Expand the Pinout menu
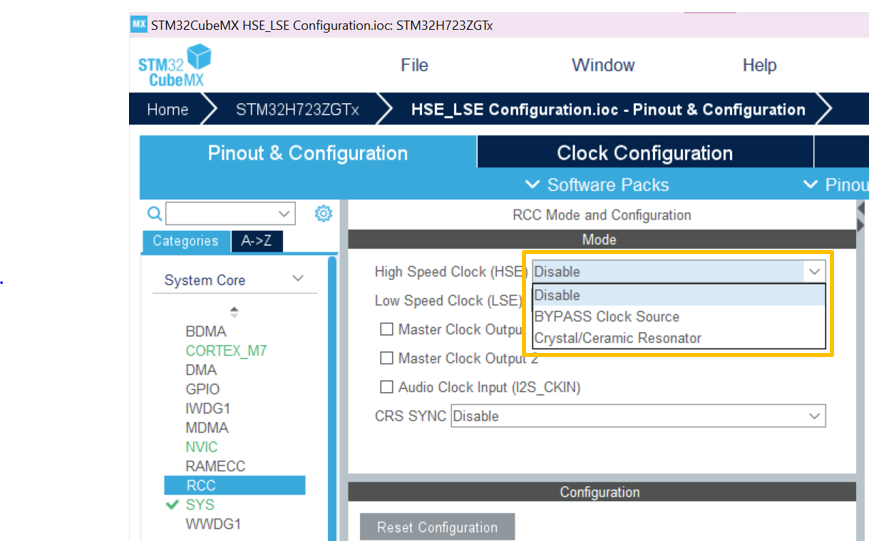The height and width of the screenshot is (551, 878). (x=836, y=185)
